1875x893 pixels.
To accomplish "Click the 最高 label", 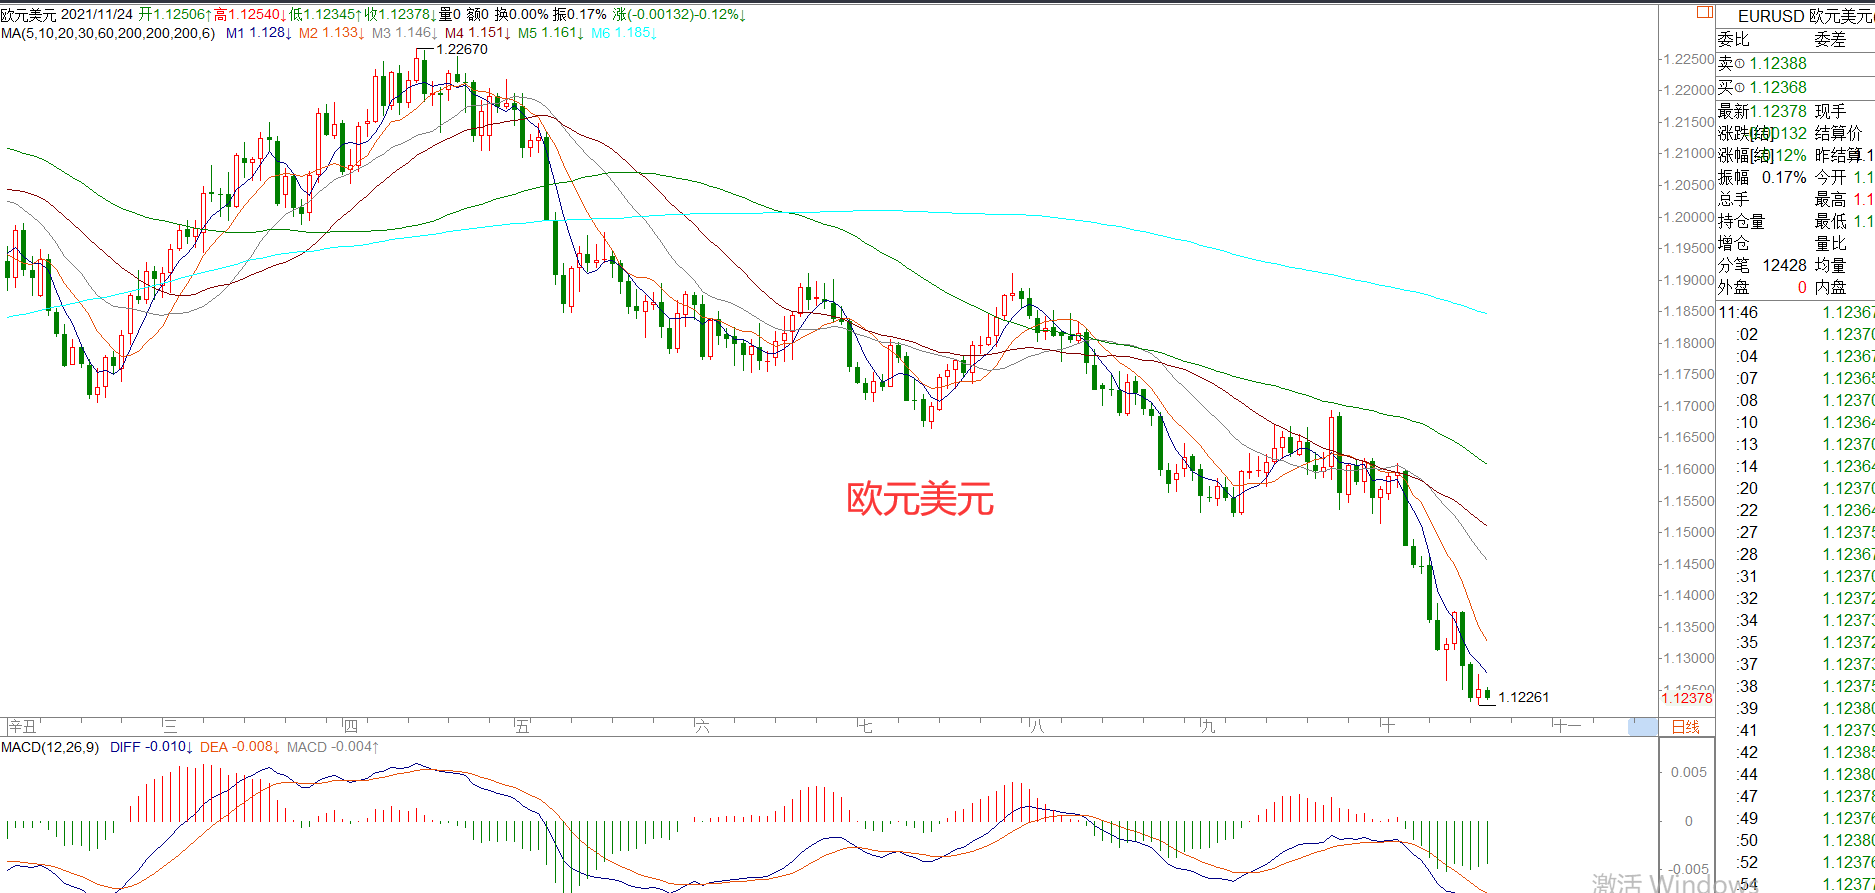I will point(1831,200).
